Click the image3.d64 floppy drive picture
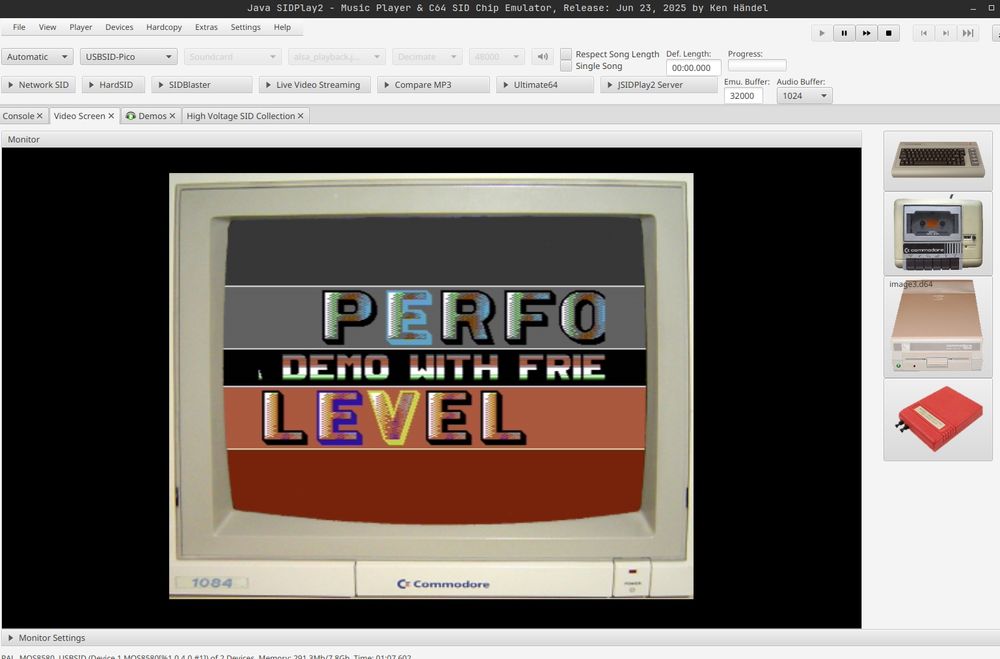 coord(938,327)
